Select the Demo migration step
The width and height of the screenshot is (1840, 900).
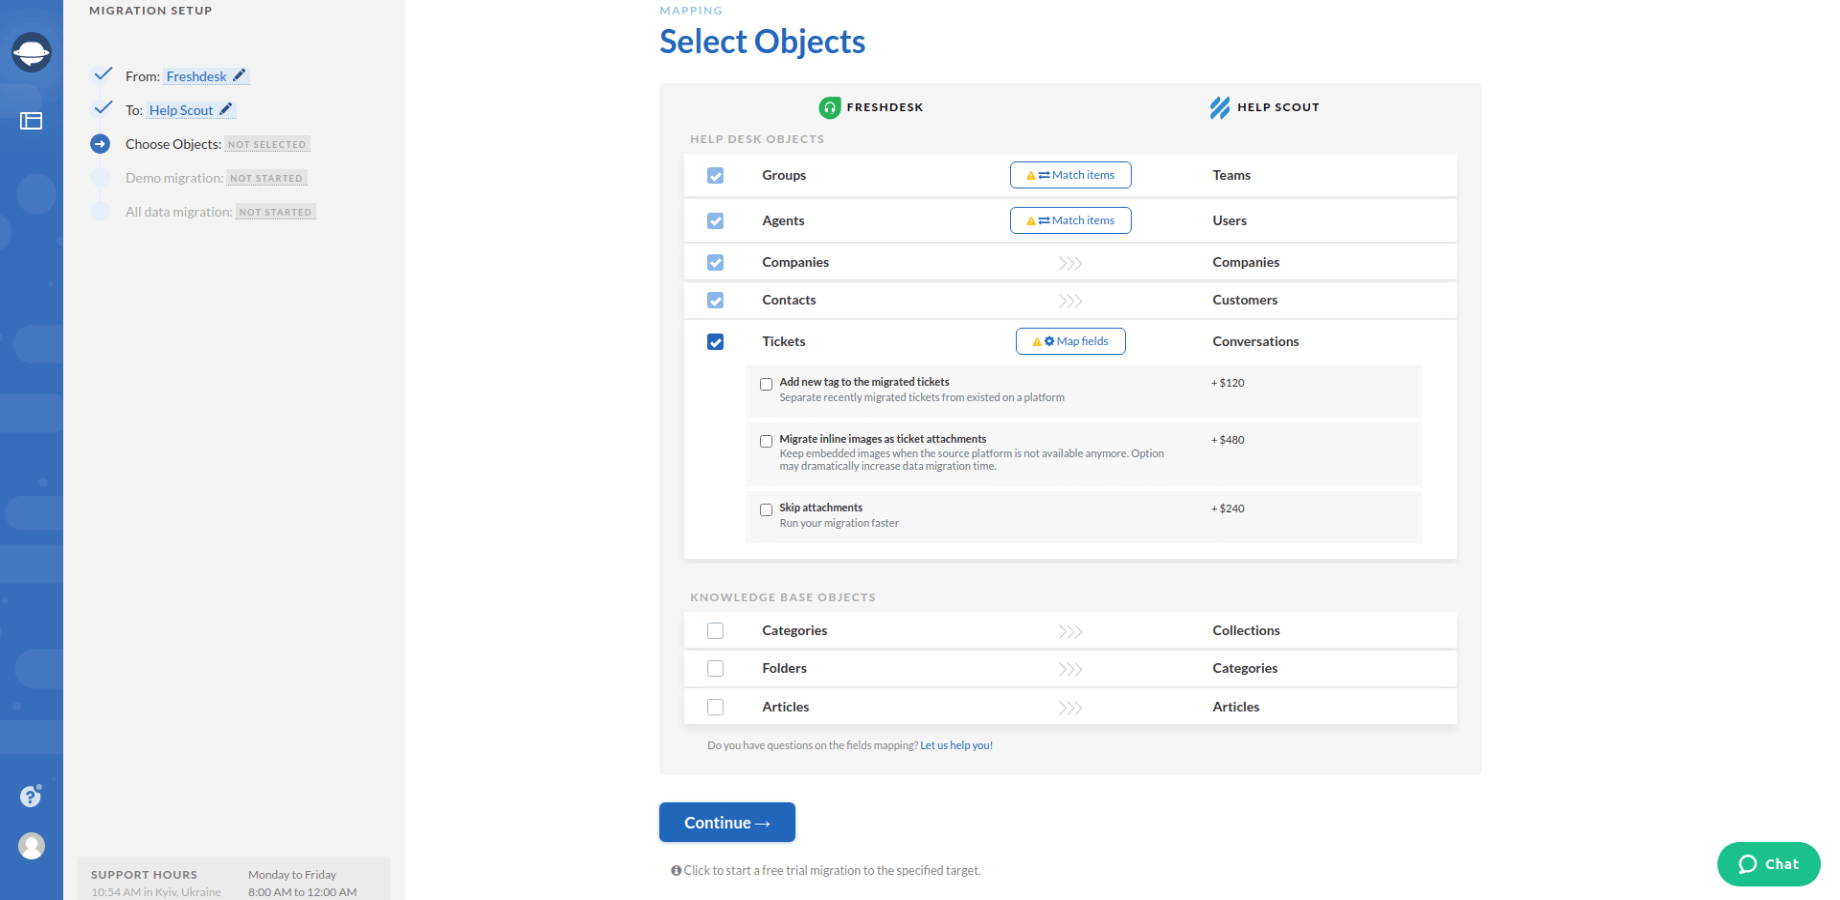point(174,178)
